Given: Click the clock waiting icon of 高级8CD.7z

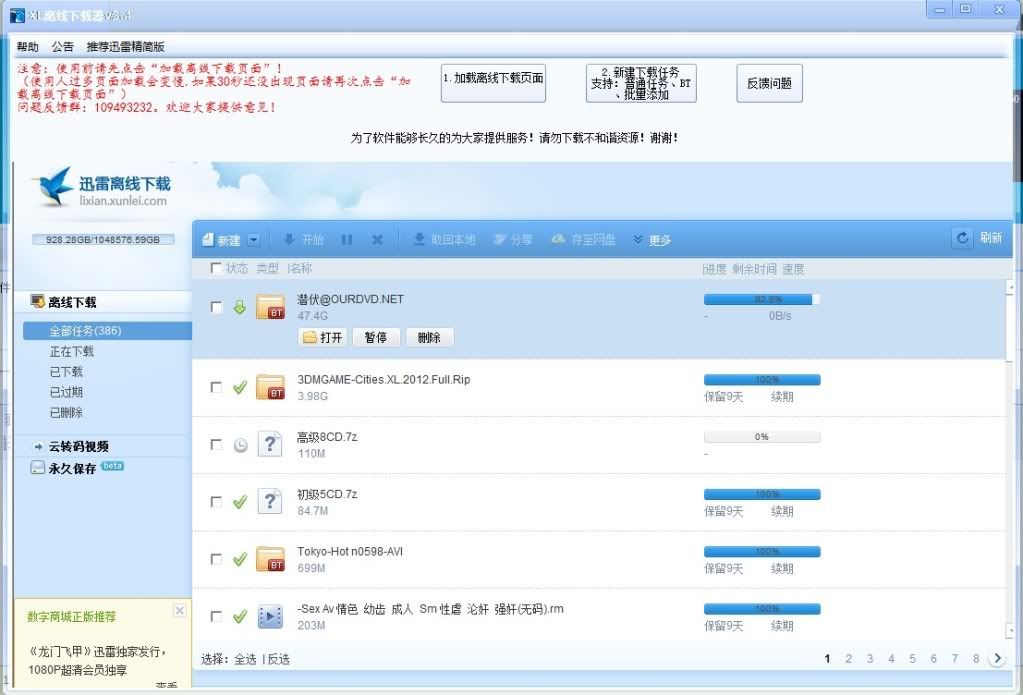Looking at the screenshot, I should tap(241, 445).
